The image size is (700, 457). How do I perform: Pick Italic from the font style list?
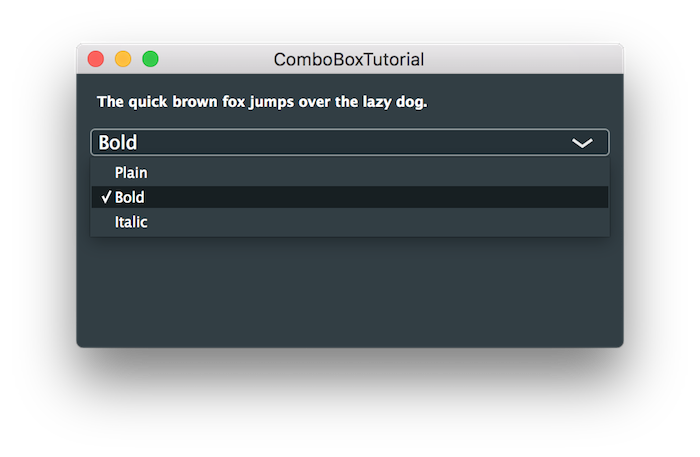(x=131, y=222)
